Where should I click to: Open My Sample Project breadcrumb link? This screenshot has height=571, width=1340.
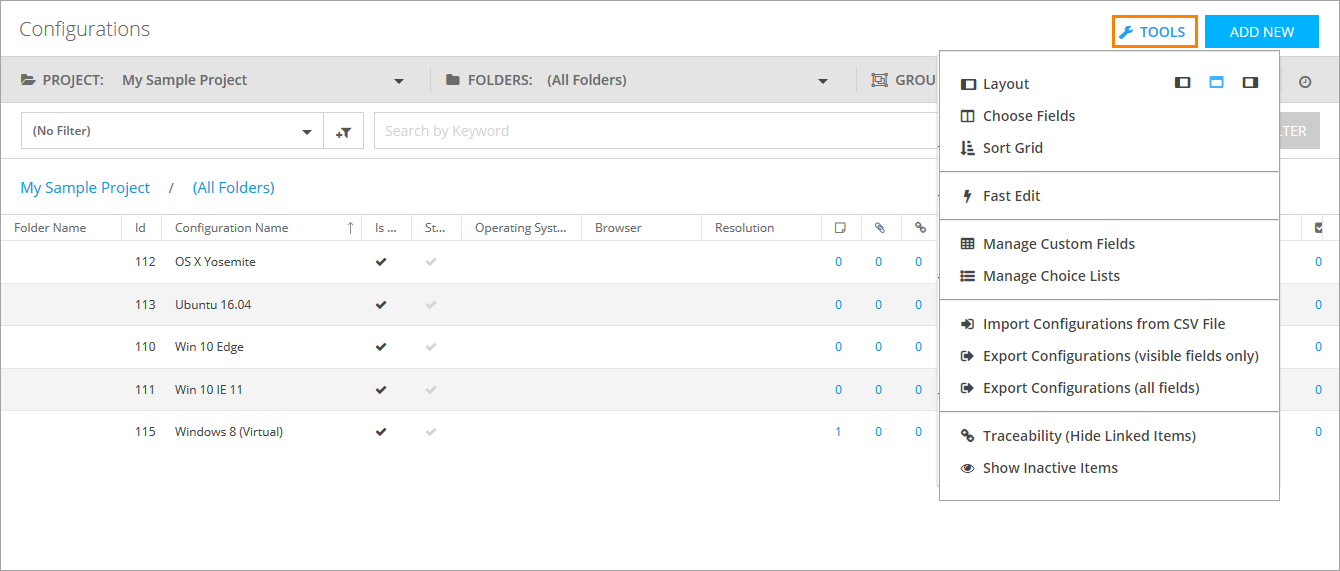(x=85, y=188)
